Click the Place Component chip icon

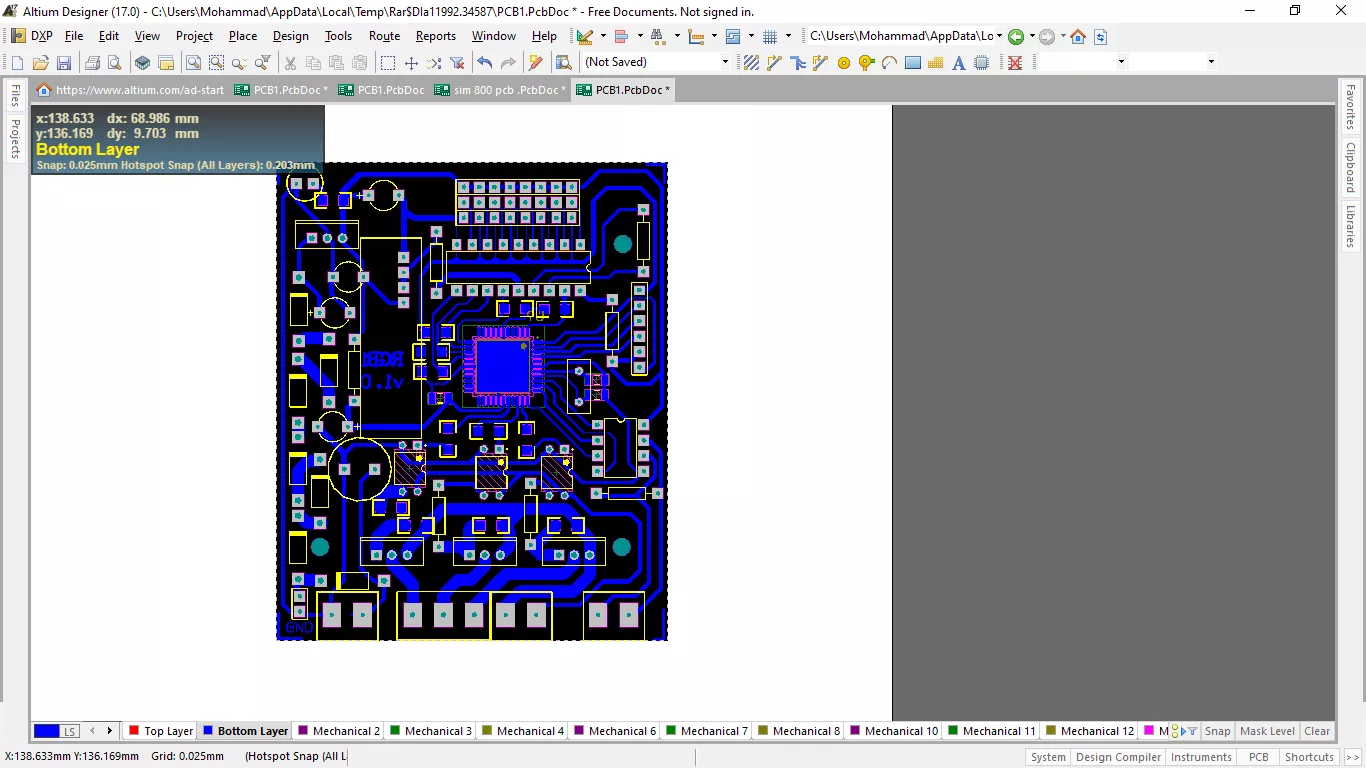click(981, 63)
